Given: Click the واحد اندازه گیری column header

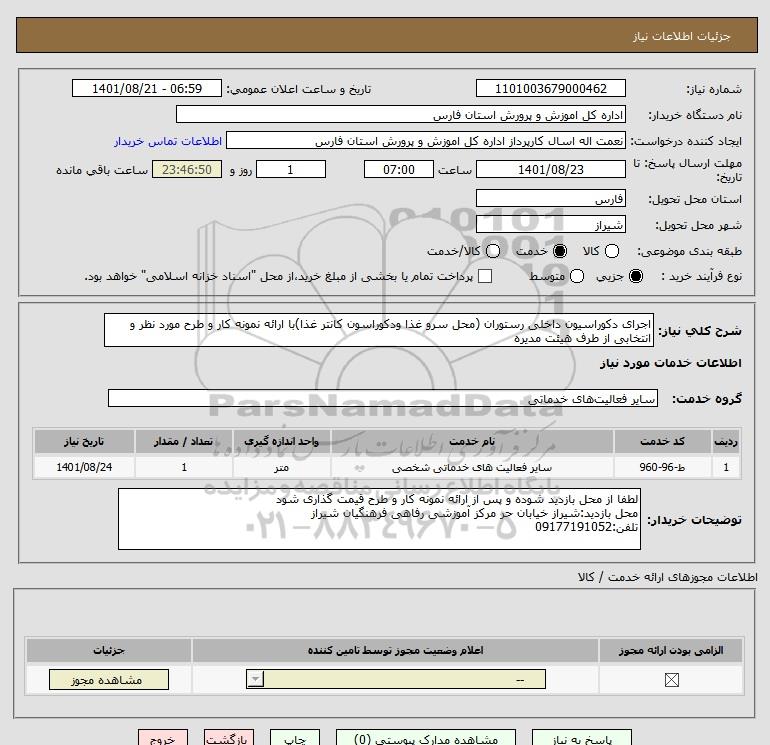Looking at the screenshot, I should 281,441.
